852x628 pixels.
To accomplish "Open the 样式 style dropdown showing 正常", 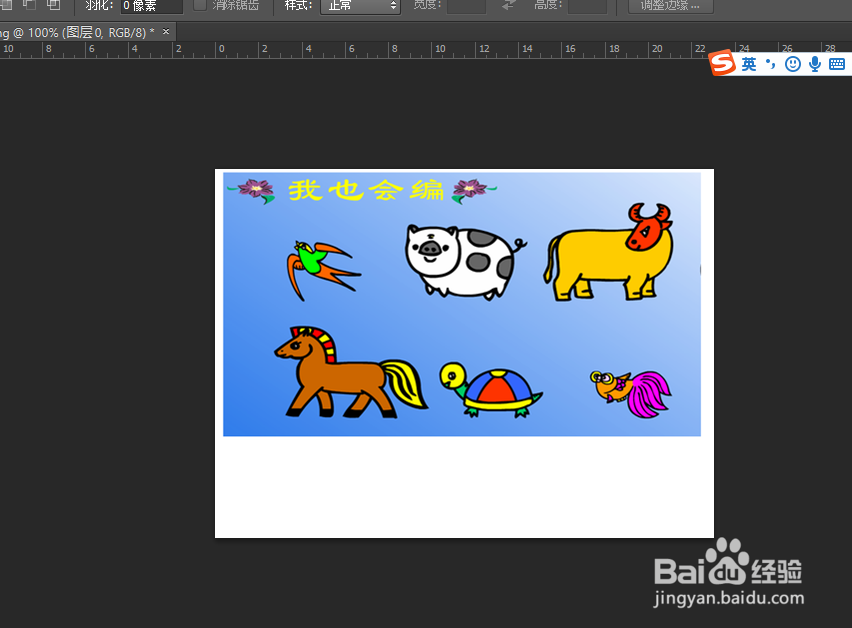I will pos(360,5).
